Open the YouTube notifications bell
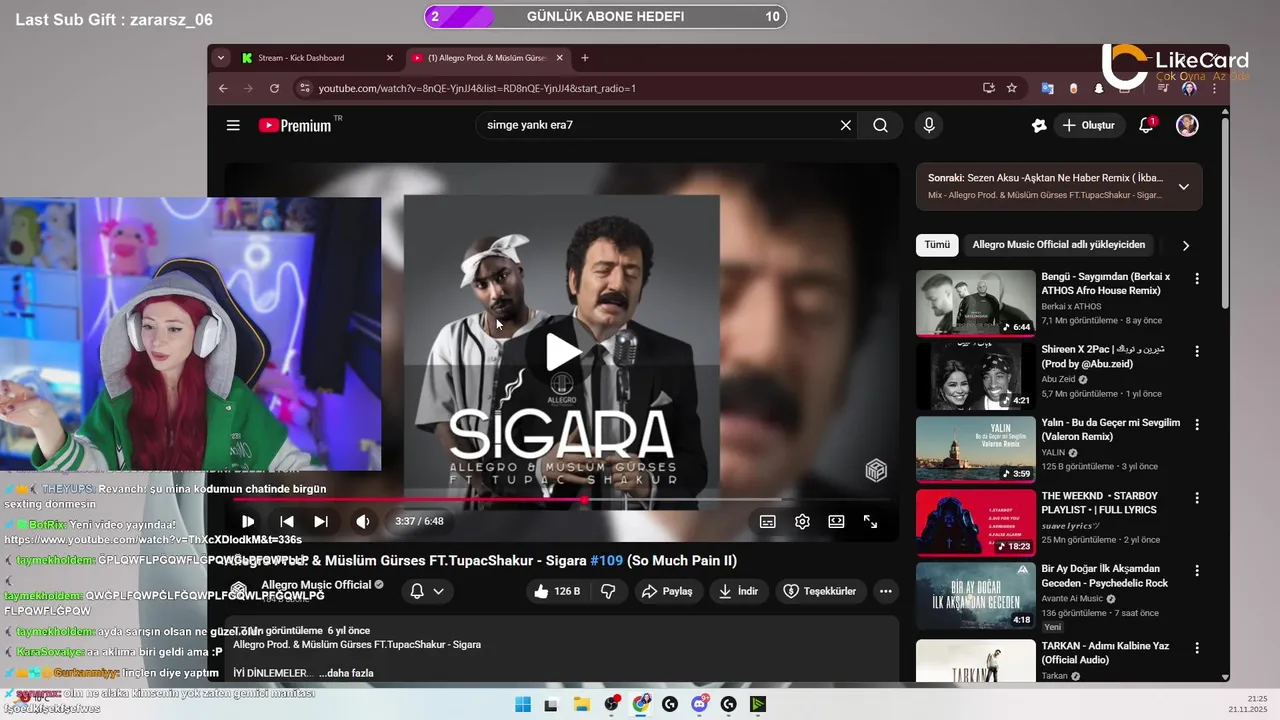The height and width of the screenshot is (720, 1280). tap(1146, 125)
